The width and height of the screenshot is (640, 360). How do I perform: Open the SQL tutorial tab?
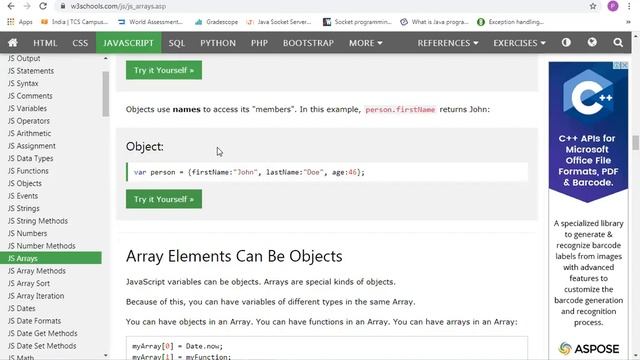click(x=177, y=43)
